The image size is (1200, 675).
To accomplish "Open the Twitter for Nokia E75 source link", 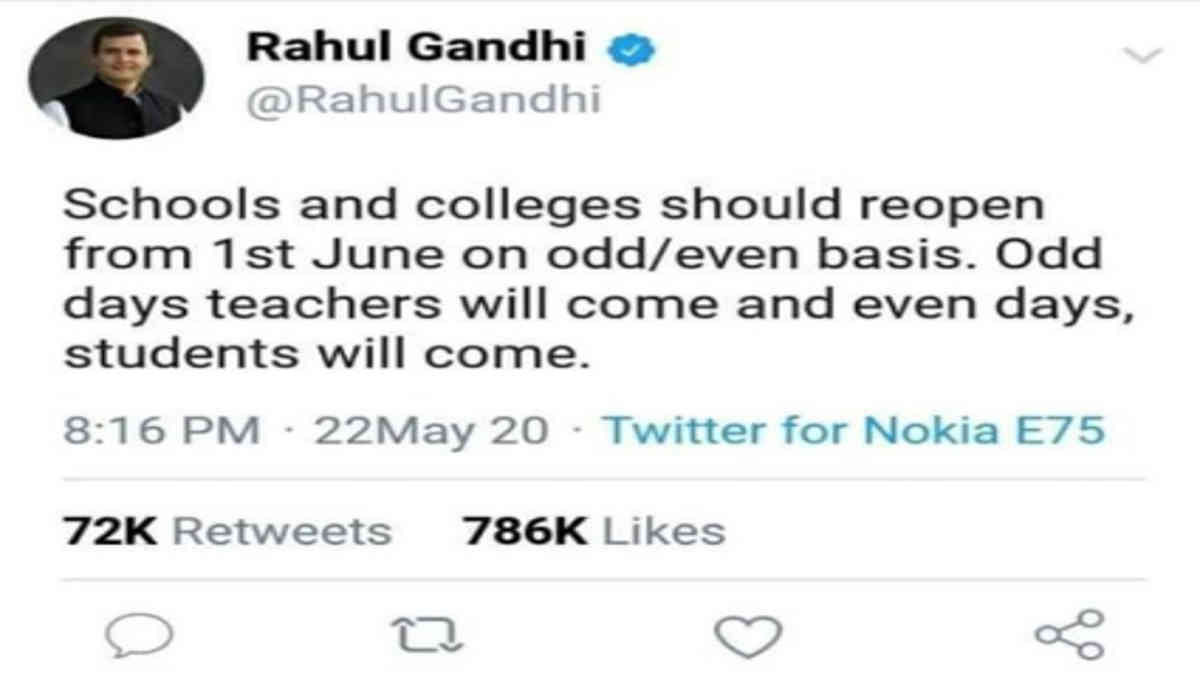I will [x=855, y=431].
